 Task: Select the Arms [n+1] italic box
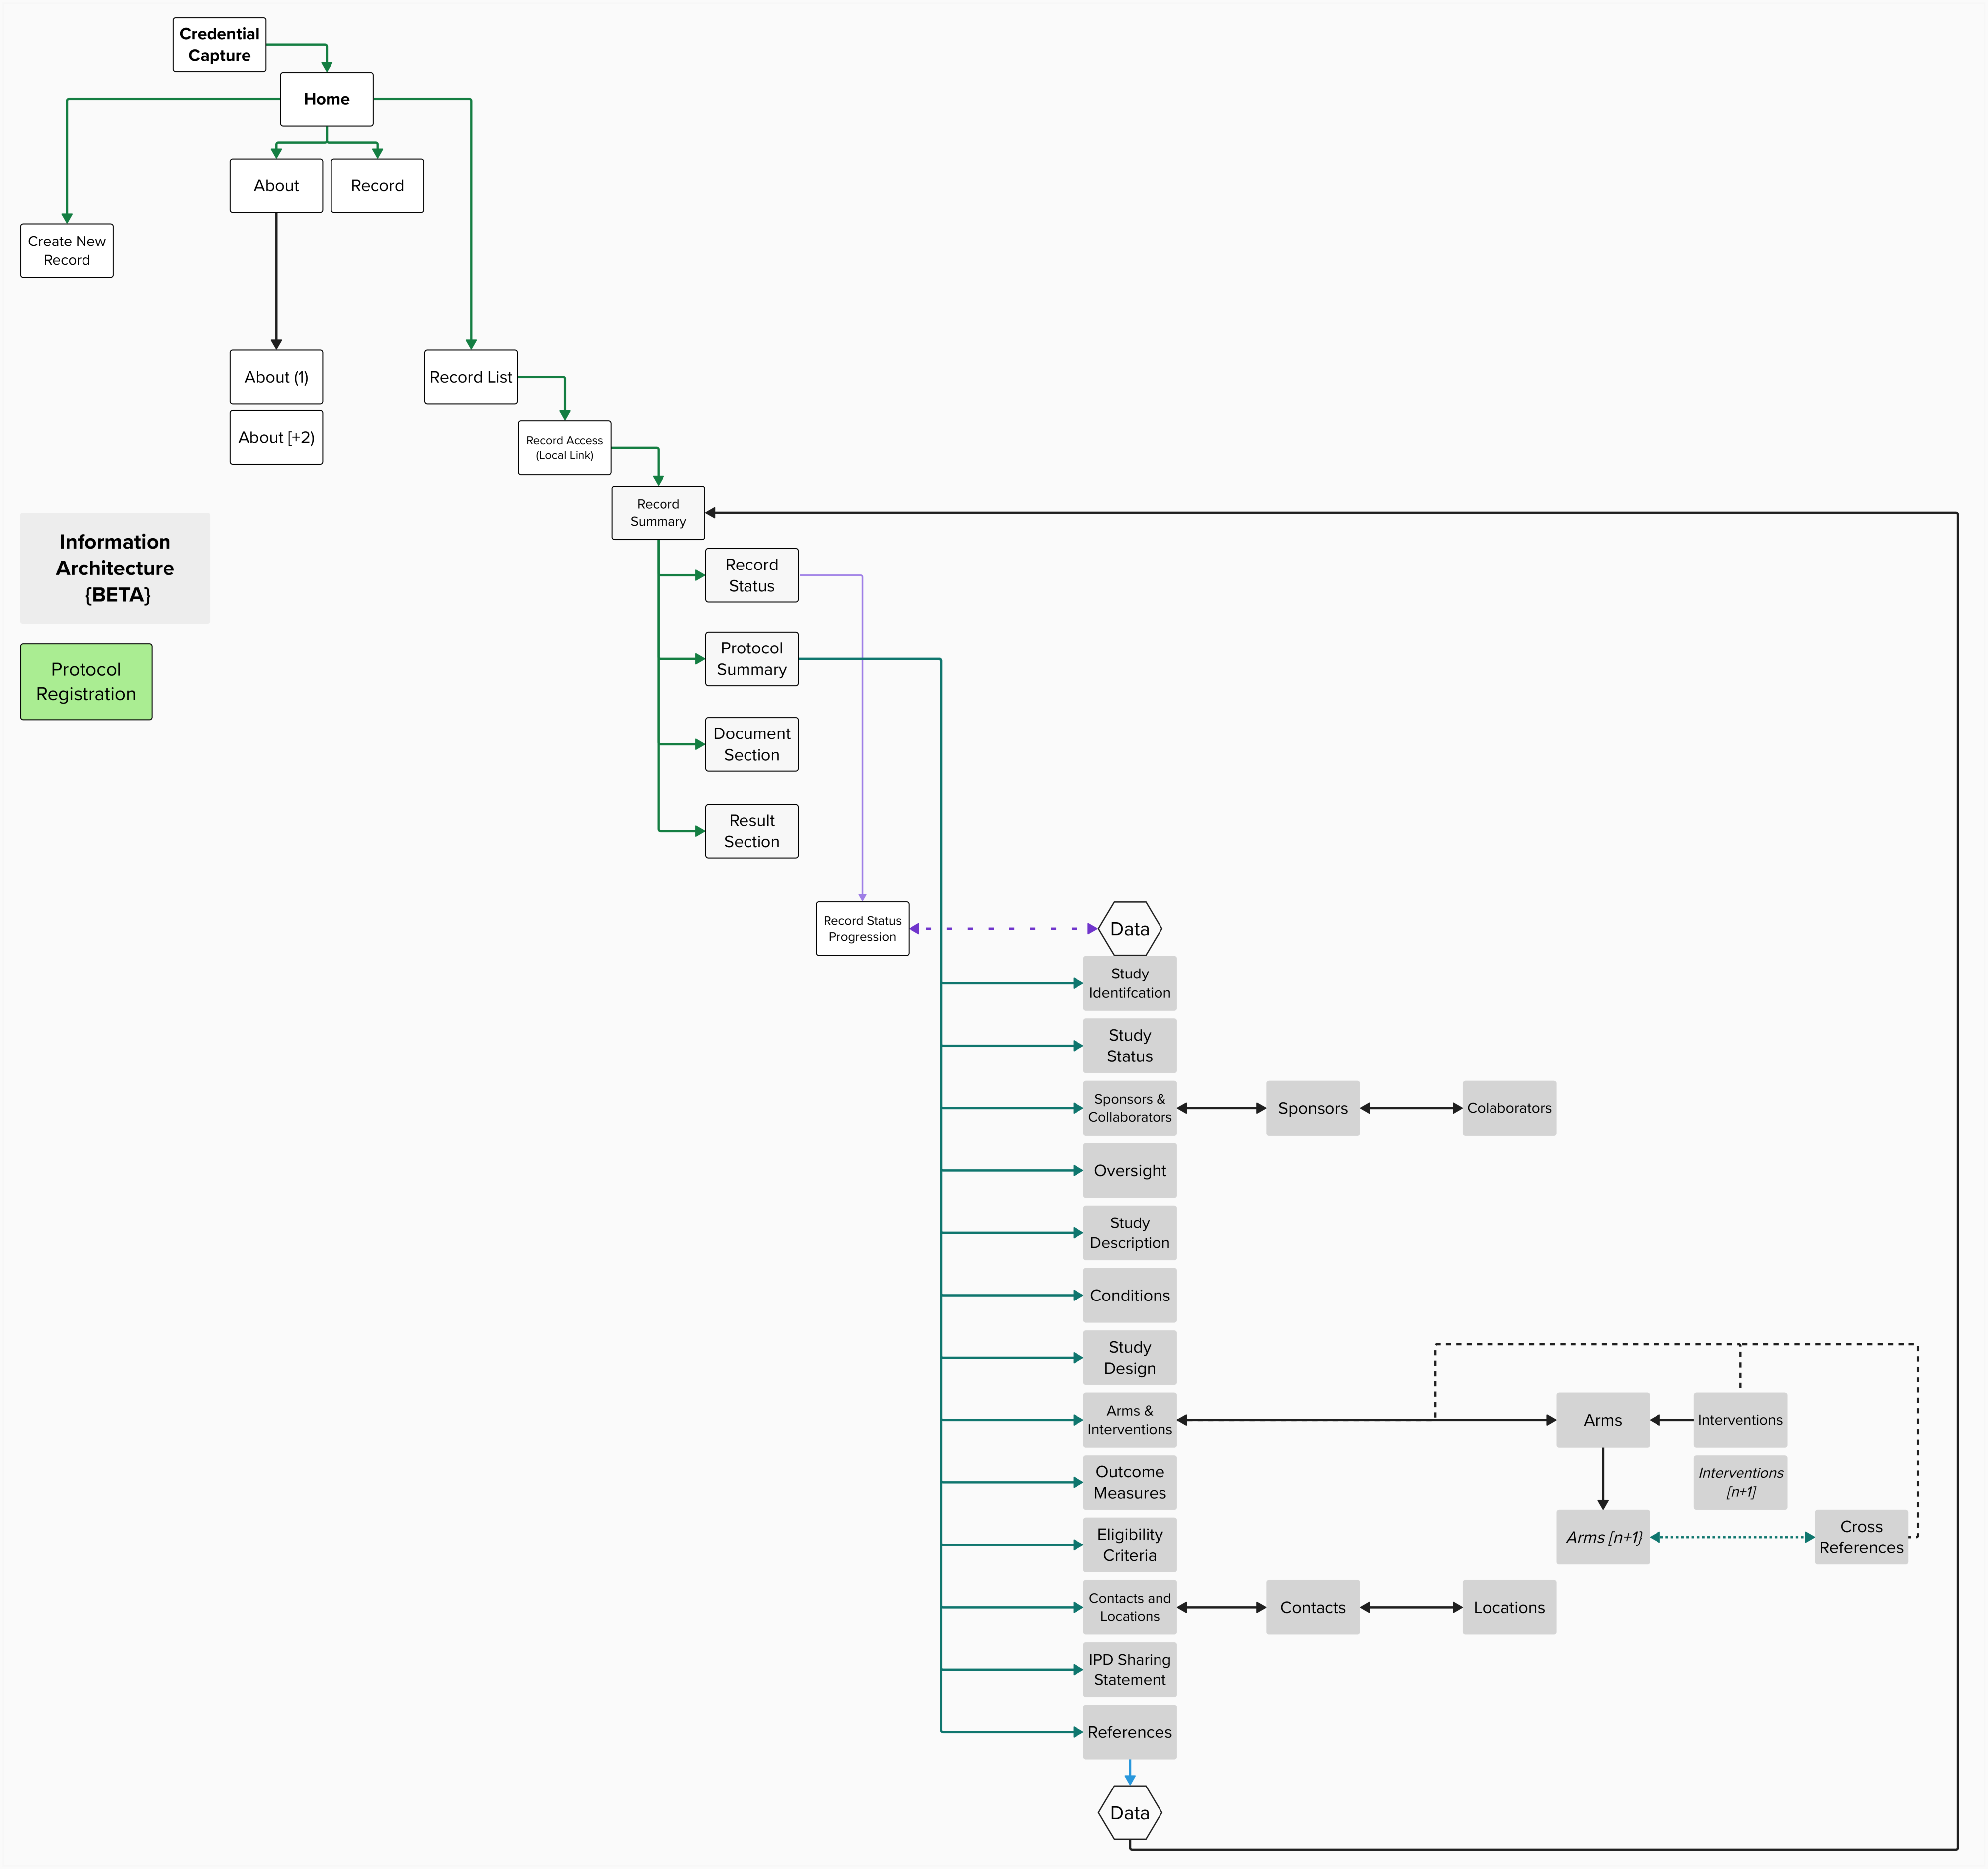(1602, 1537)
